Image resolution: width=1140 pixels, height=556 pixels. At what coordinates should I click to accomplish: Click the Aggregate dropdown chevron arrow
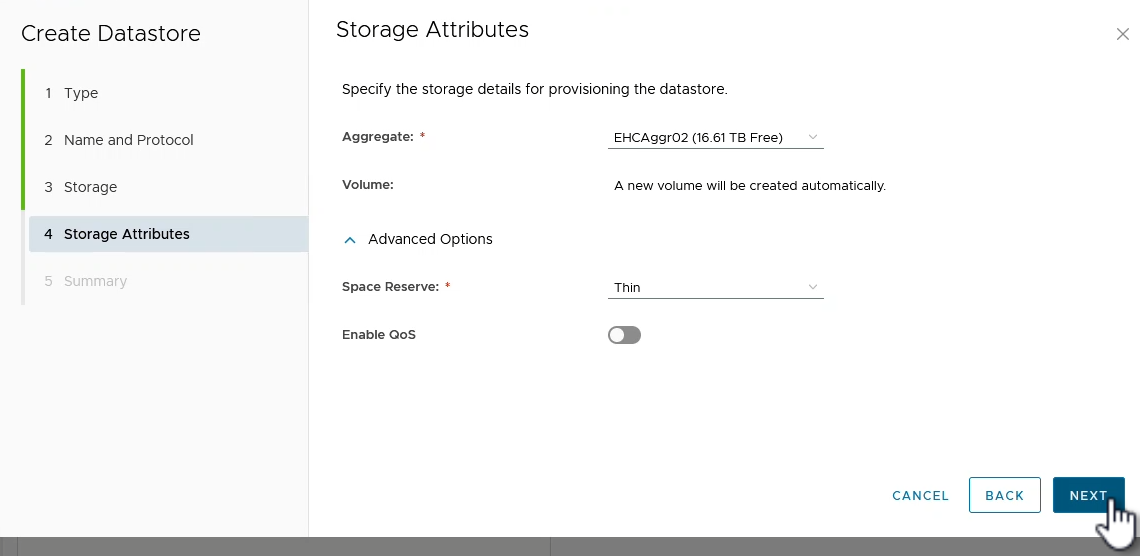(812, 137)
